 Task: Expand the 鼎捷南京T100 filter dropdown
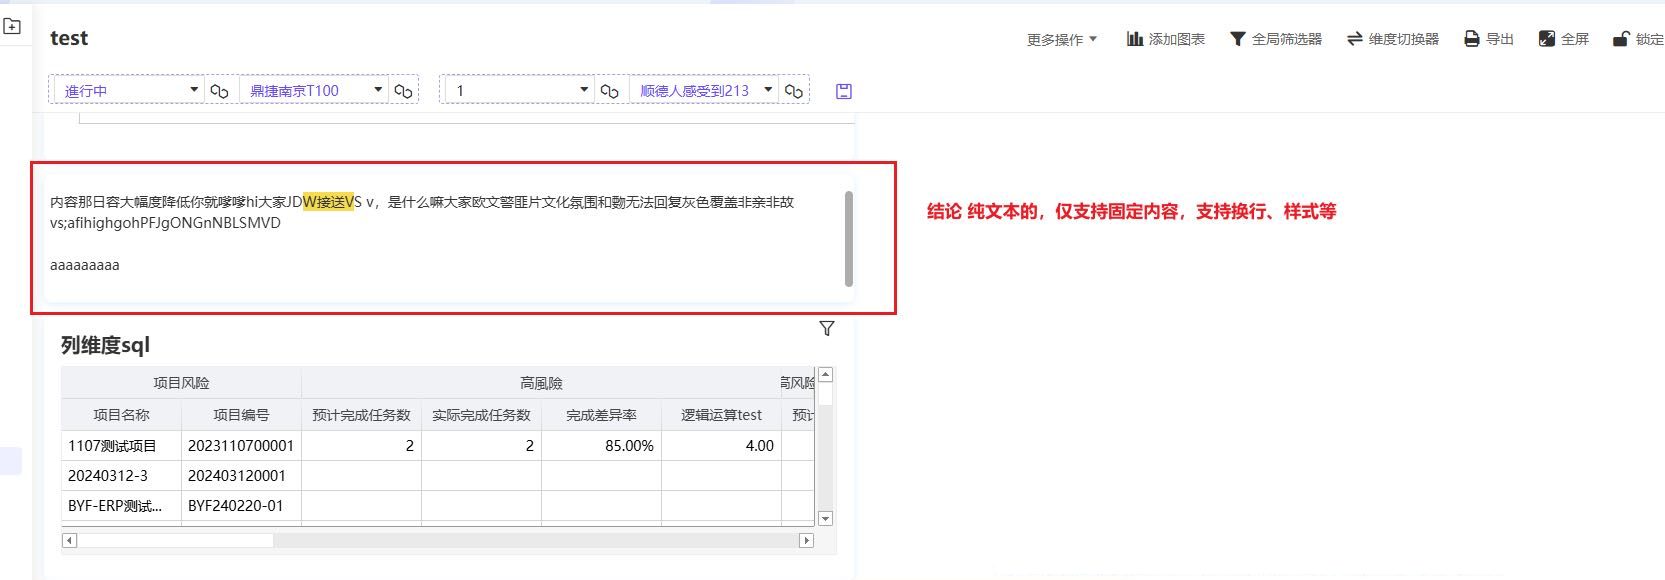(x=313, y=90)
